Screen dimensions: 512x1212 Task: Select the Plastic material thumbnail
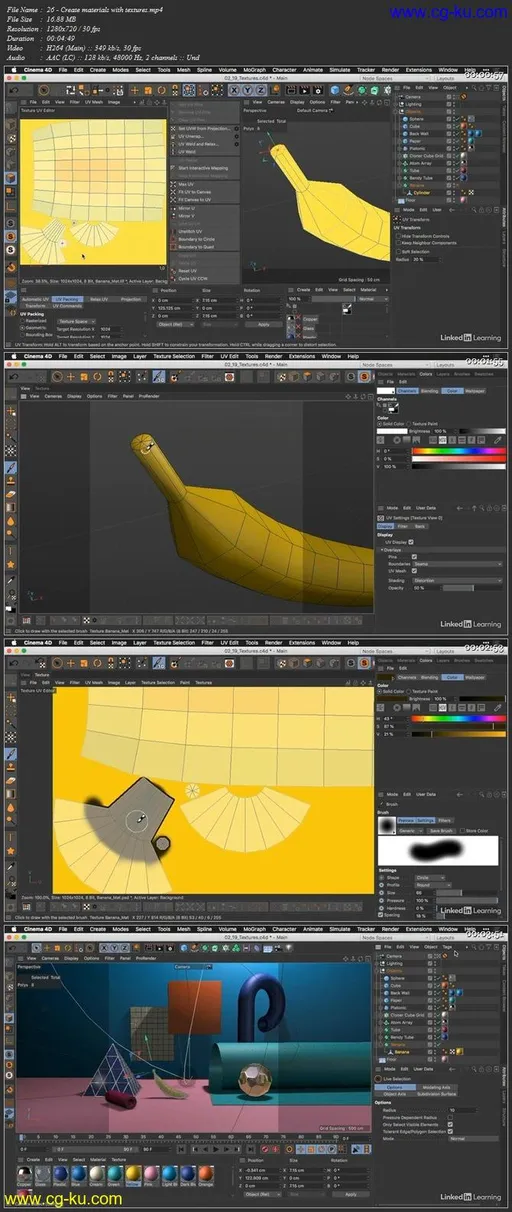60,1174
